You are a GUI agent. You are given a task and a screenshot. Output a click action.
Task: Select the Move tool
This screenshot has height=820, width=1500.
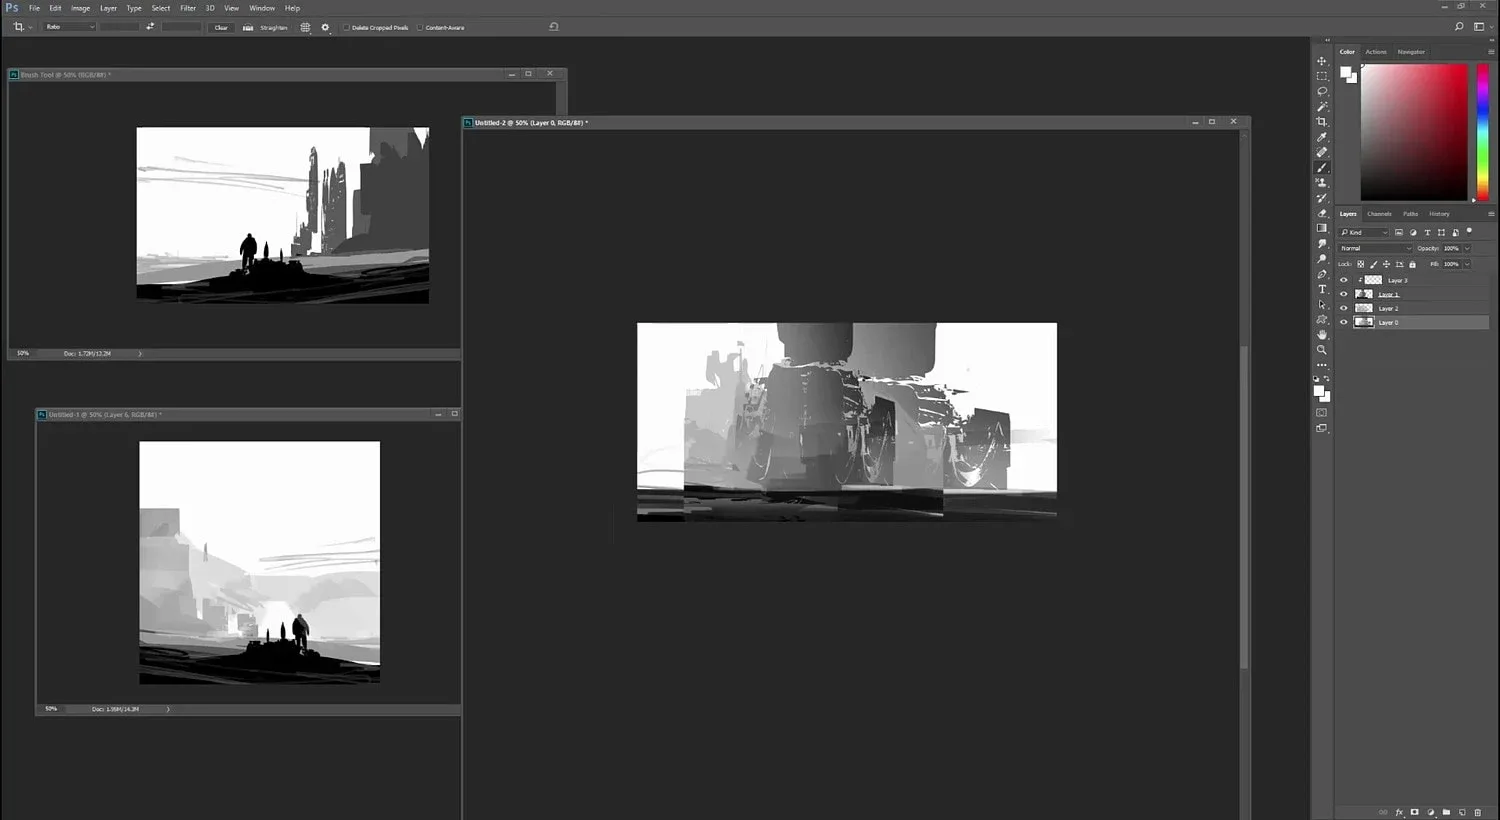point(1322,62)
